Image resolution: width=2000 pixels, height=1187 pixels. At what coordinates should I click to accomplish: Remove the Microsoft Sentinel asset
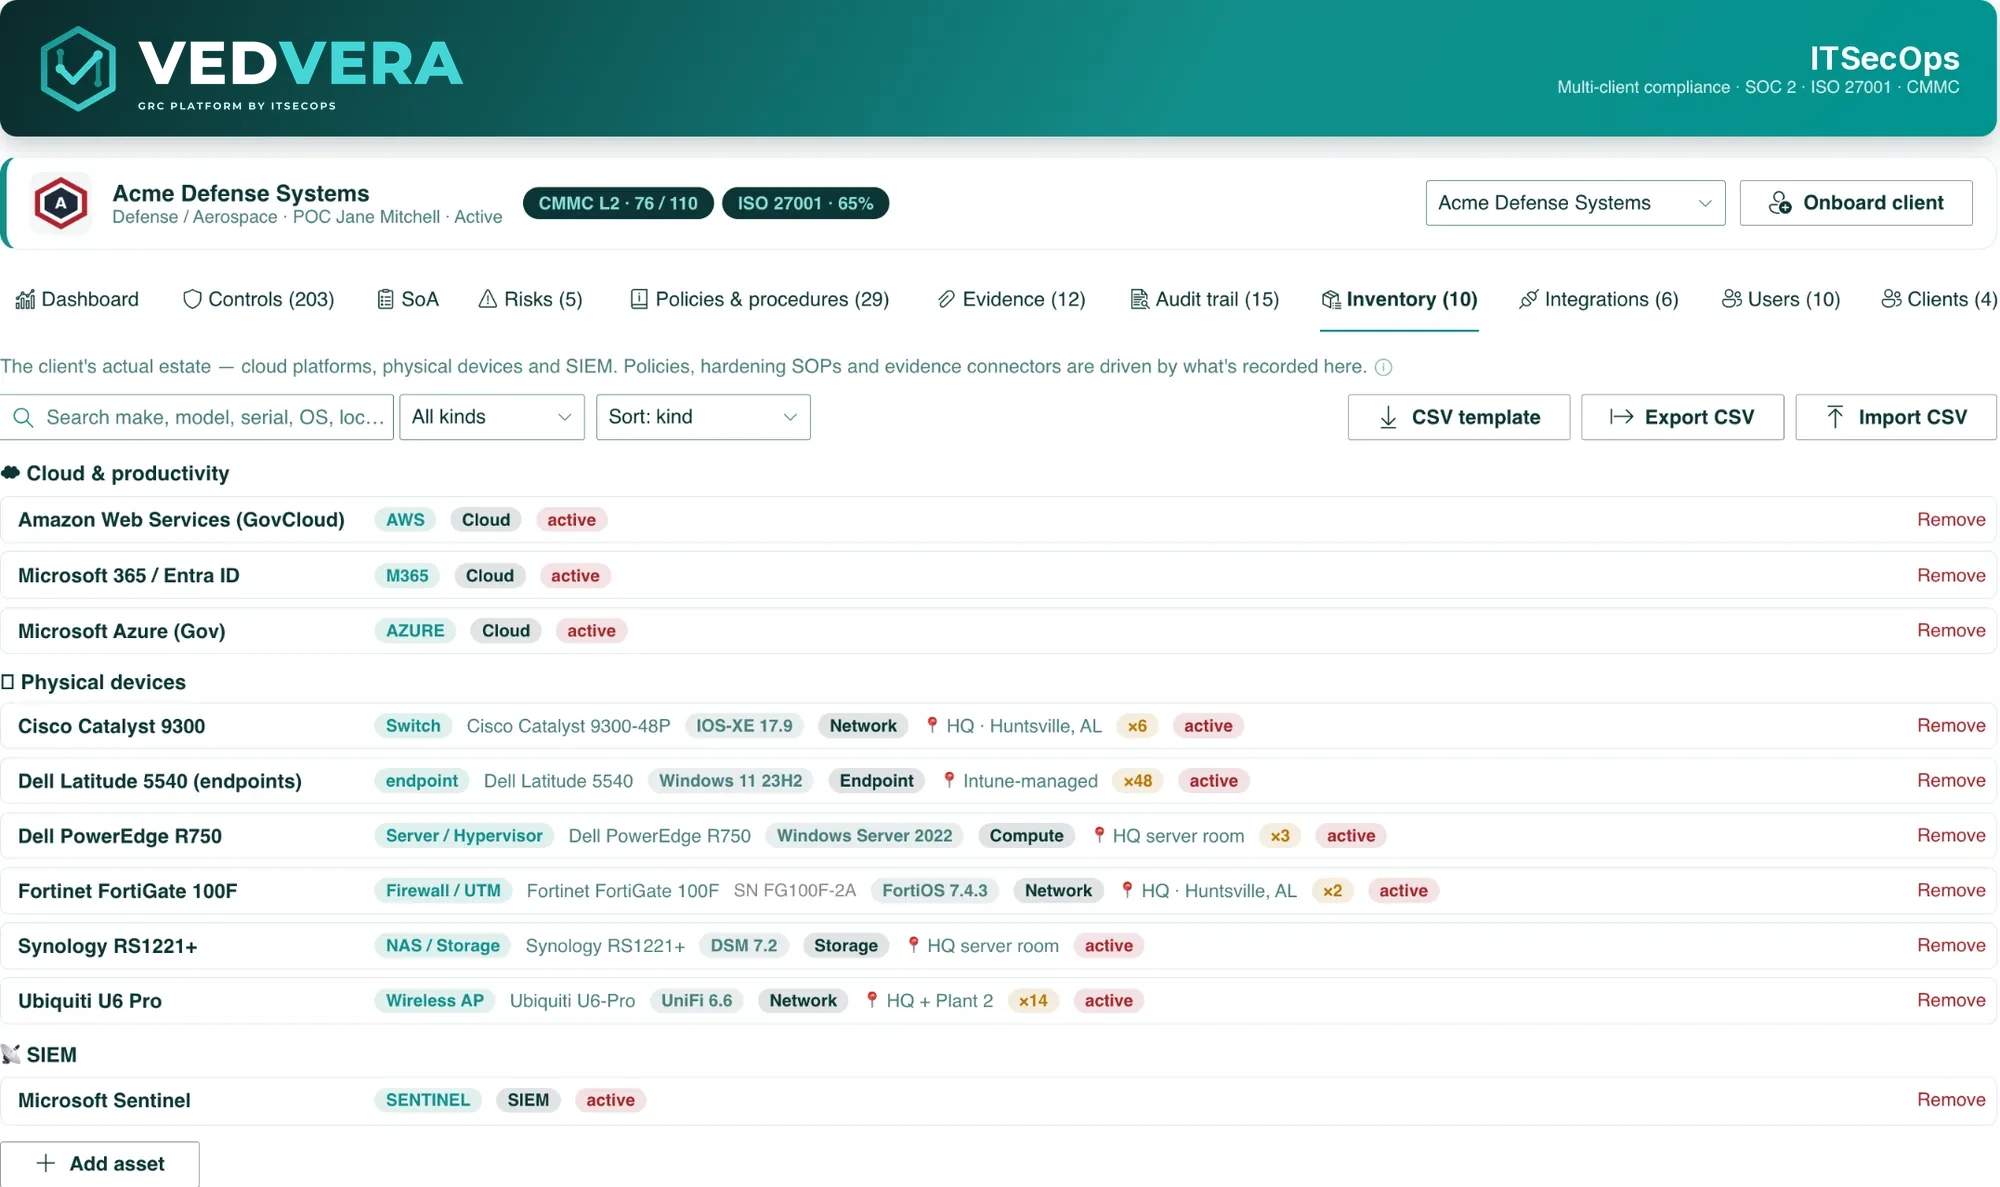click(1951, 1099)
